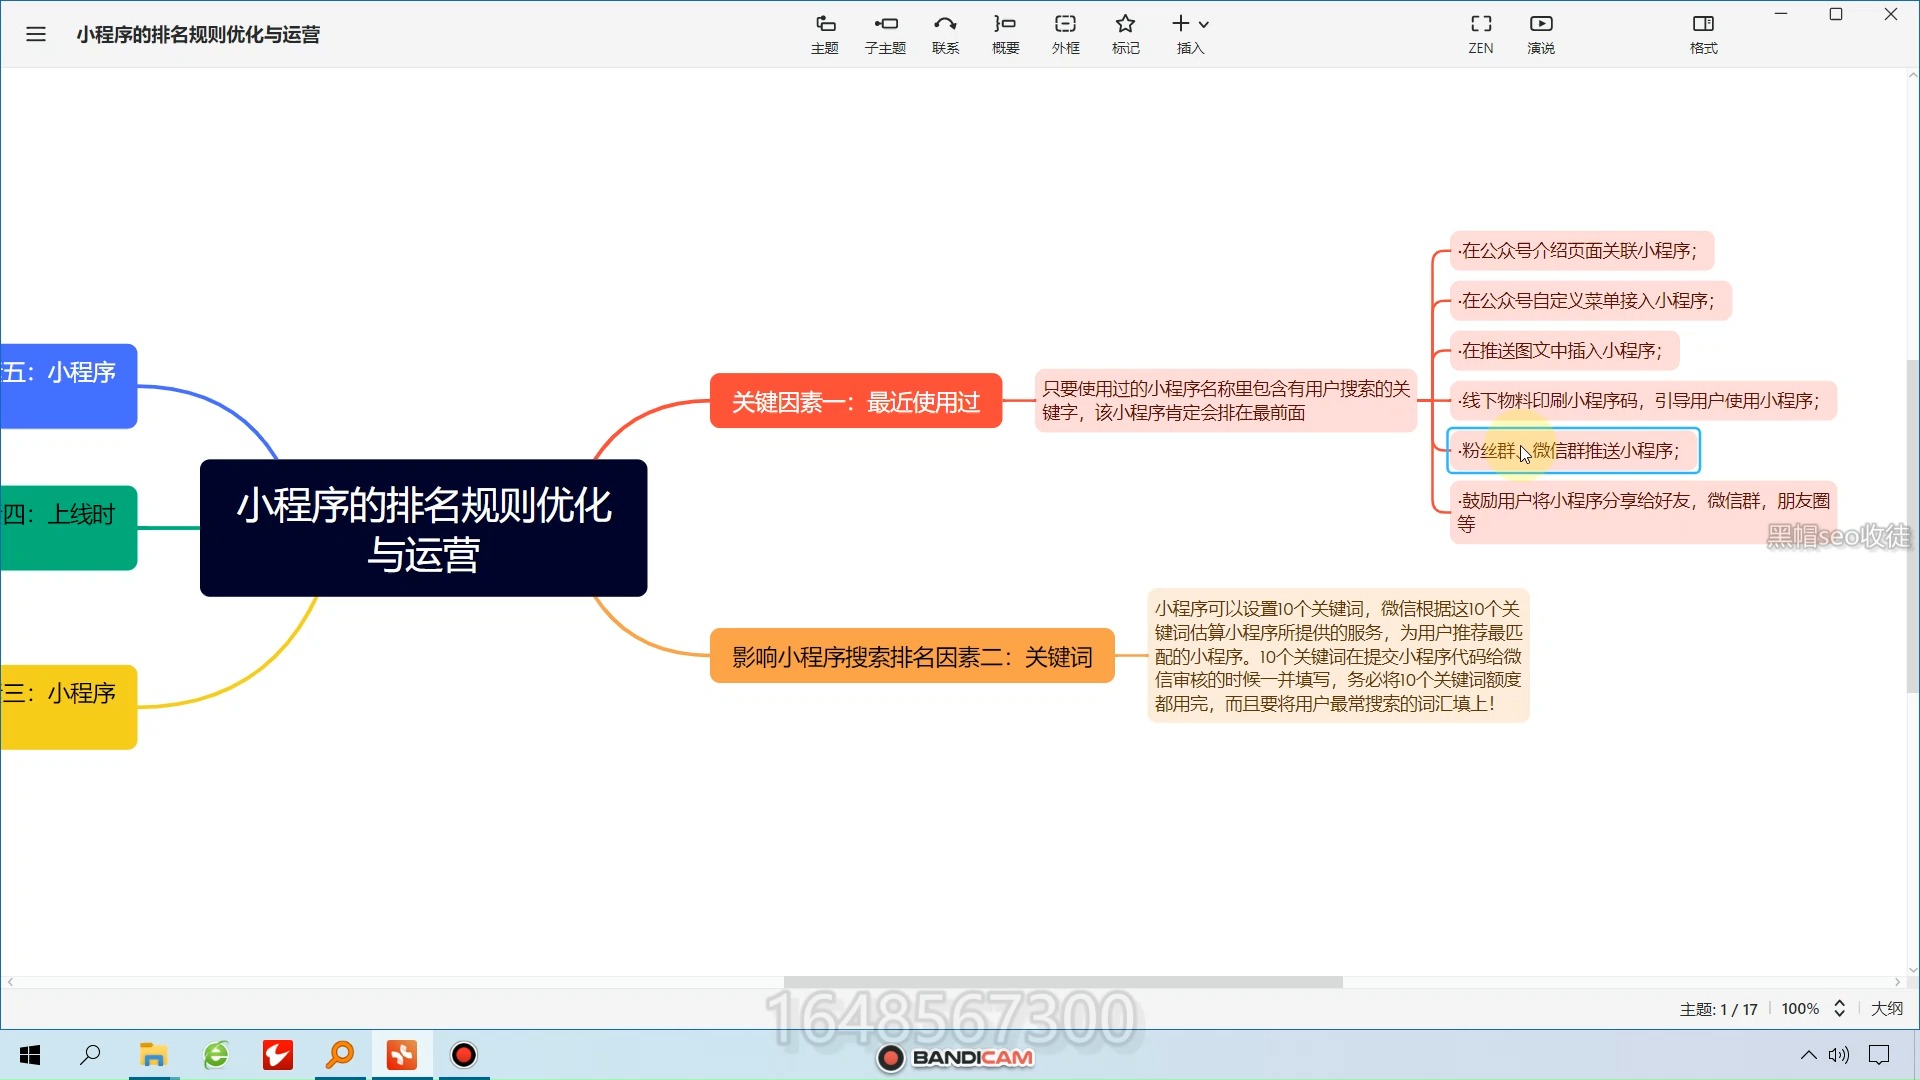The width and height of the screenshot is (1920, 1080).
Task: Click the horizontal scrollbar thumb
Action: (1063, 982)
